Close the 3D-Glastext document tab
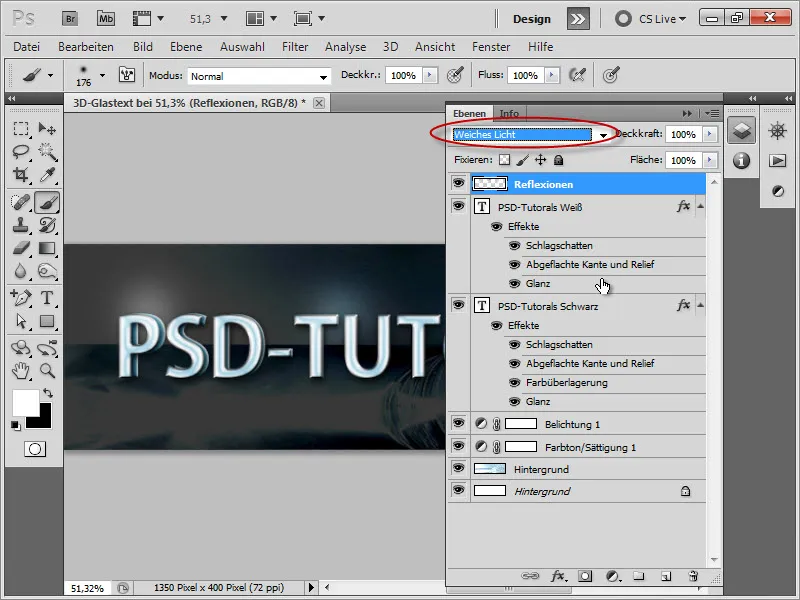 (x=319, y=103)
